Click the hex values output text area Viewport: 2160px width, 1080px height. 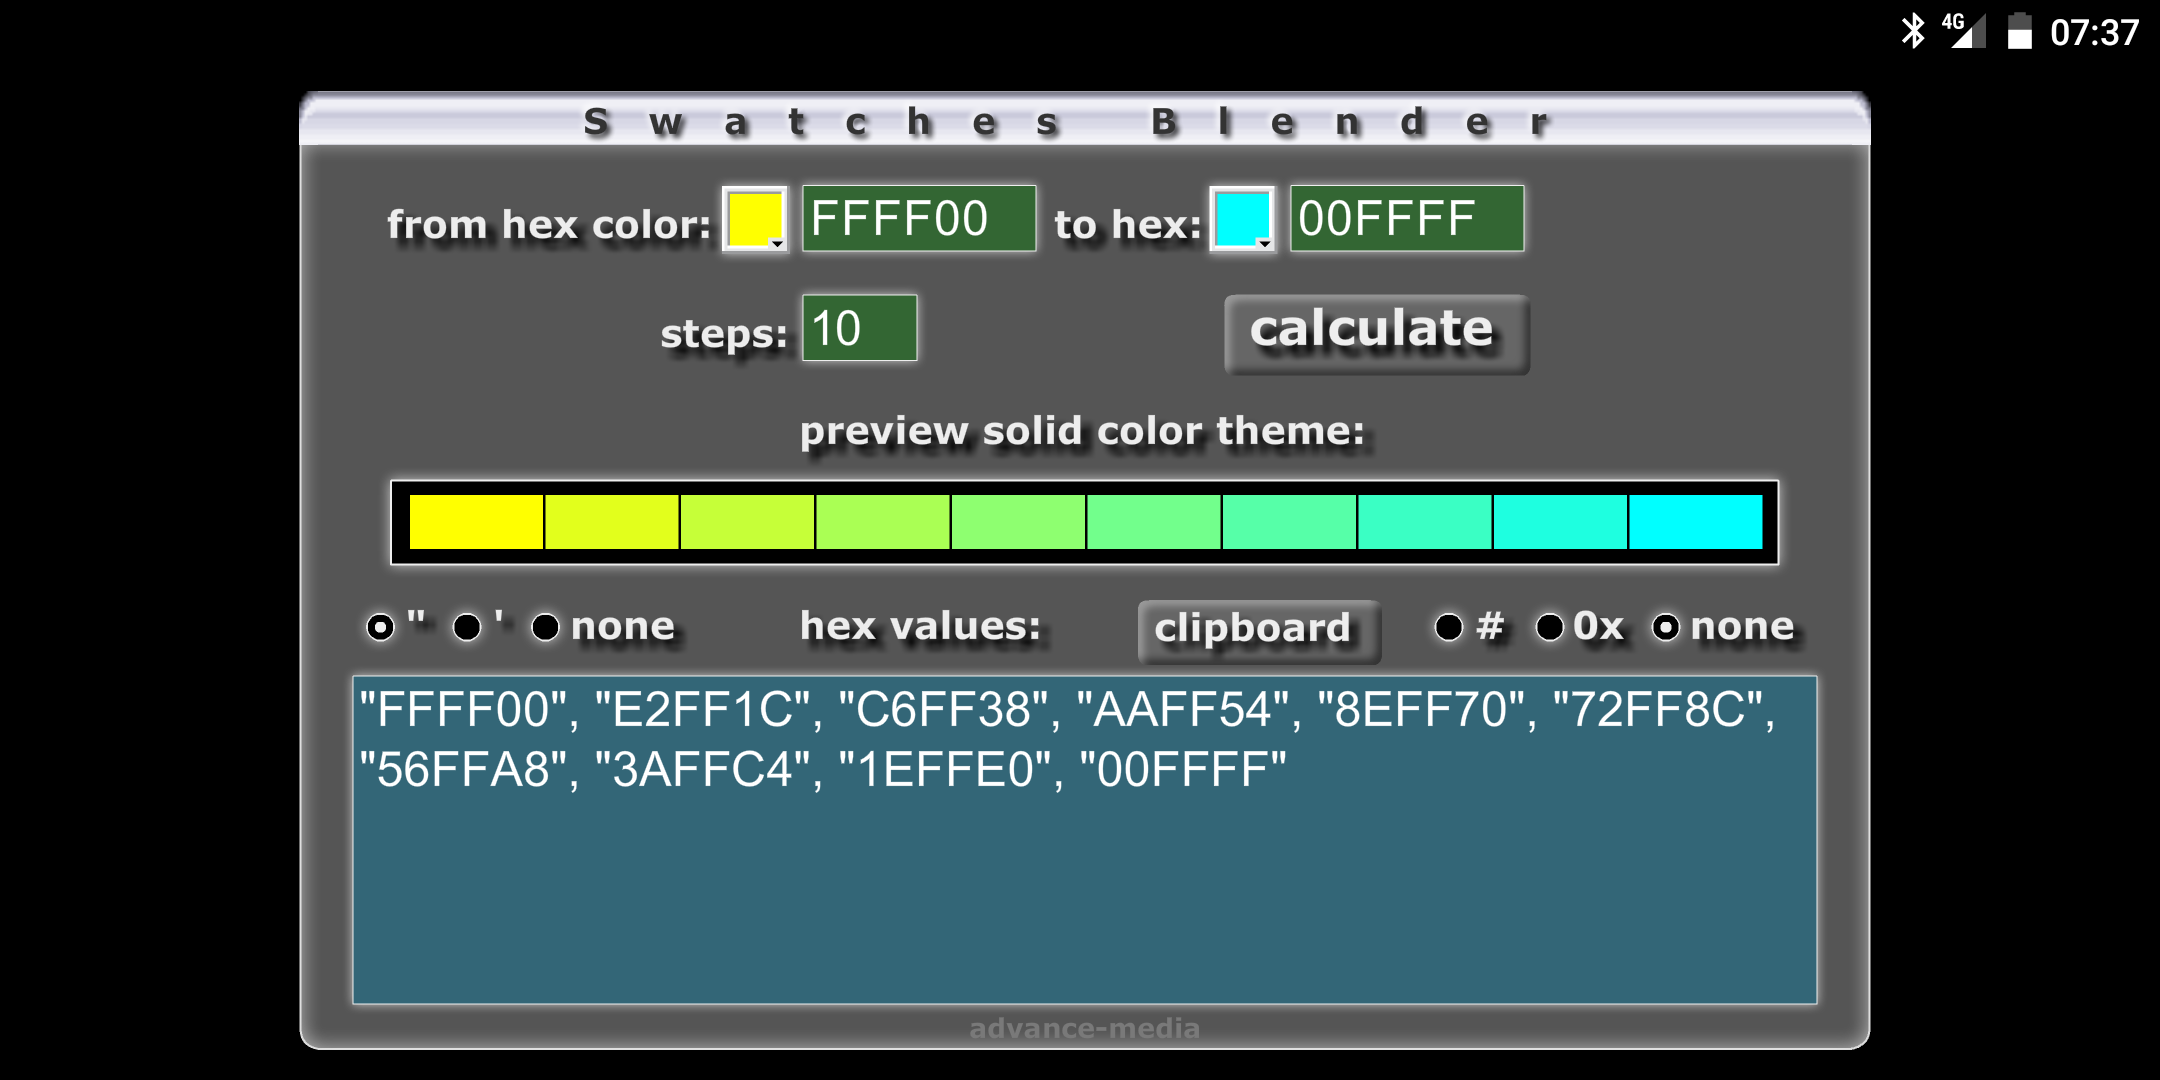coord(1084,840)
